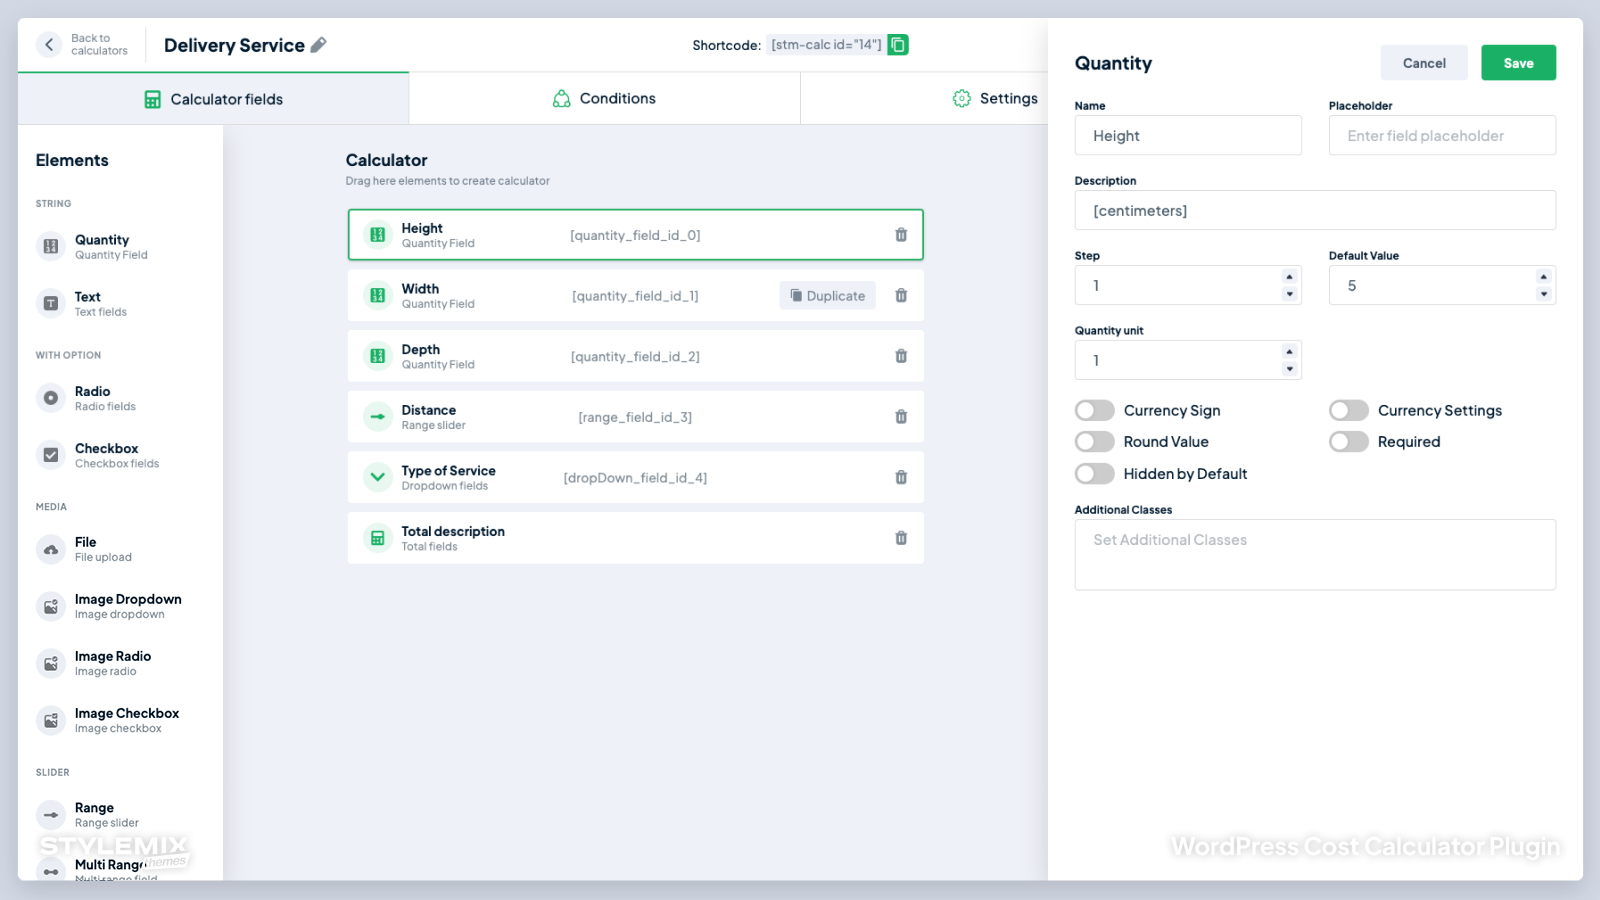Enable the Currency Sign toggle

click(x=1095, y=410)
